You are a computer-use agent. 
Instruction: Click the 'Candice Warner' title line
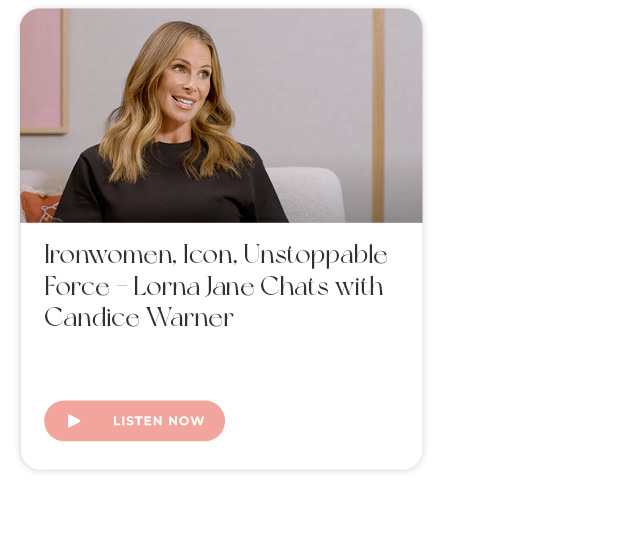[139, 317]
